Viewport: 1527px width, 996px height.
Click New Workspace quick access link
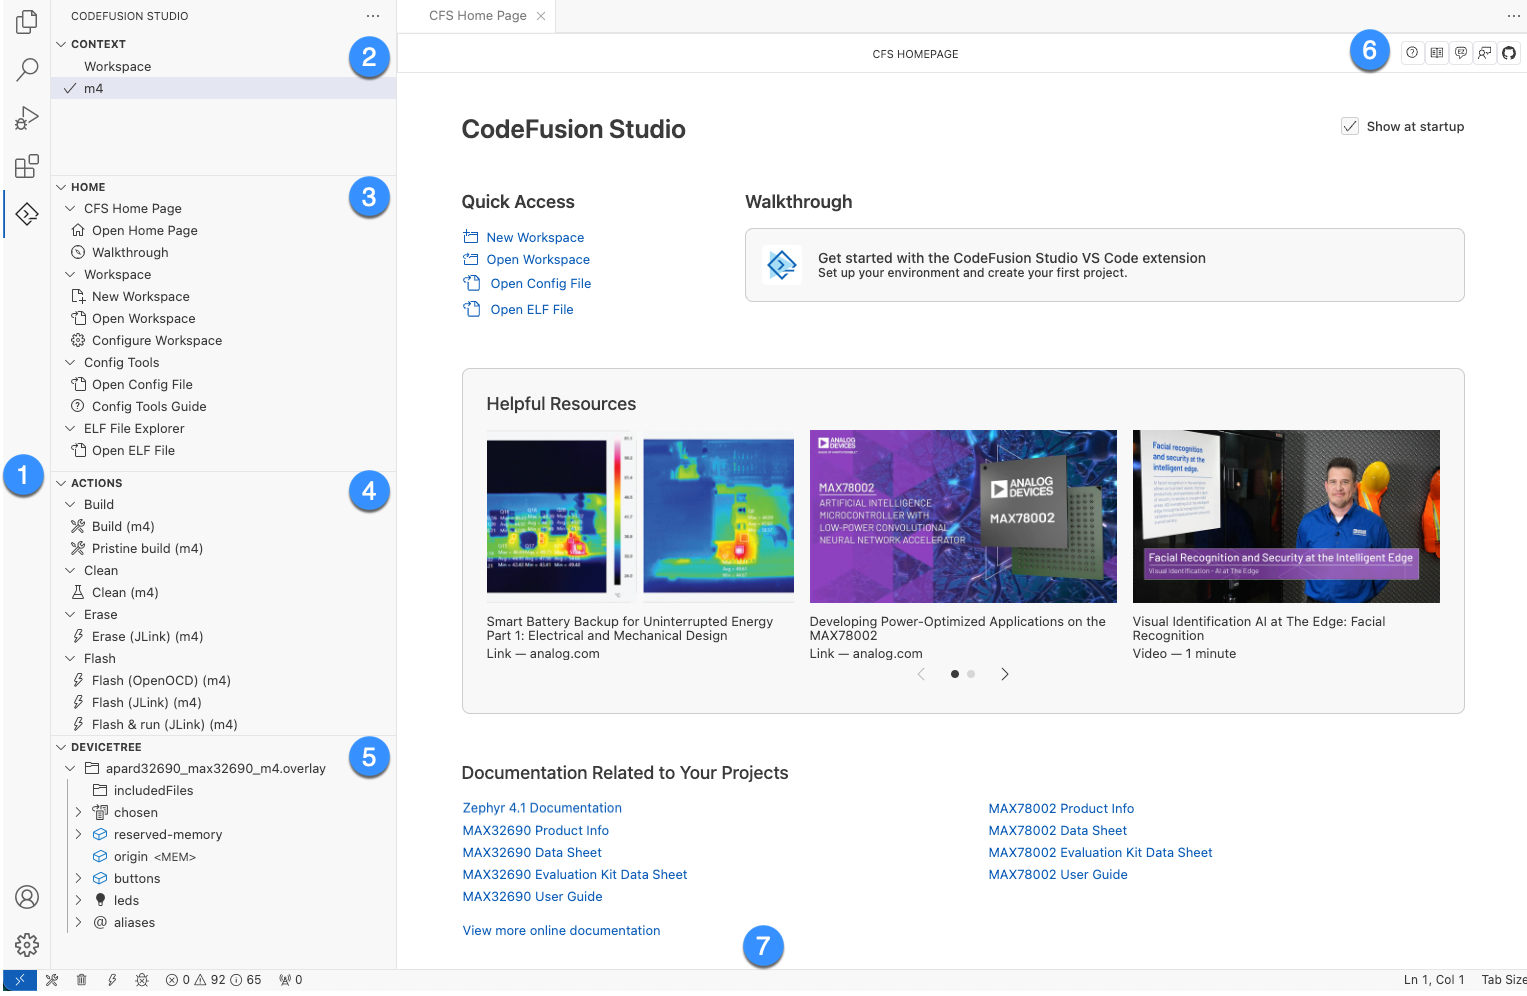(x=535, y=237)
